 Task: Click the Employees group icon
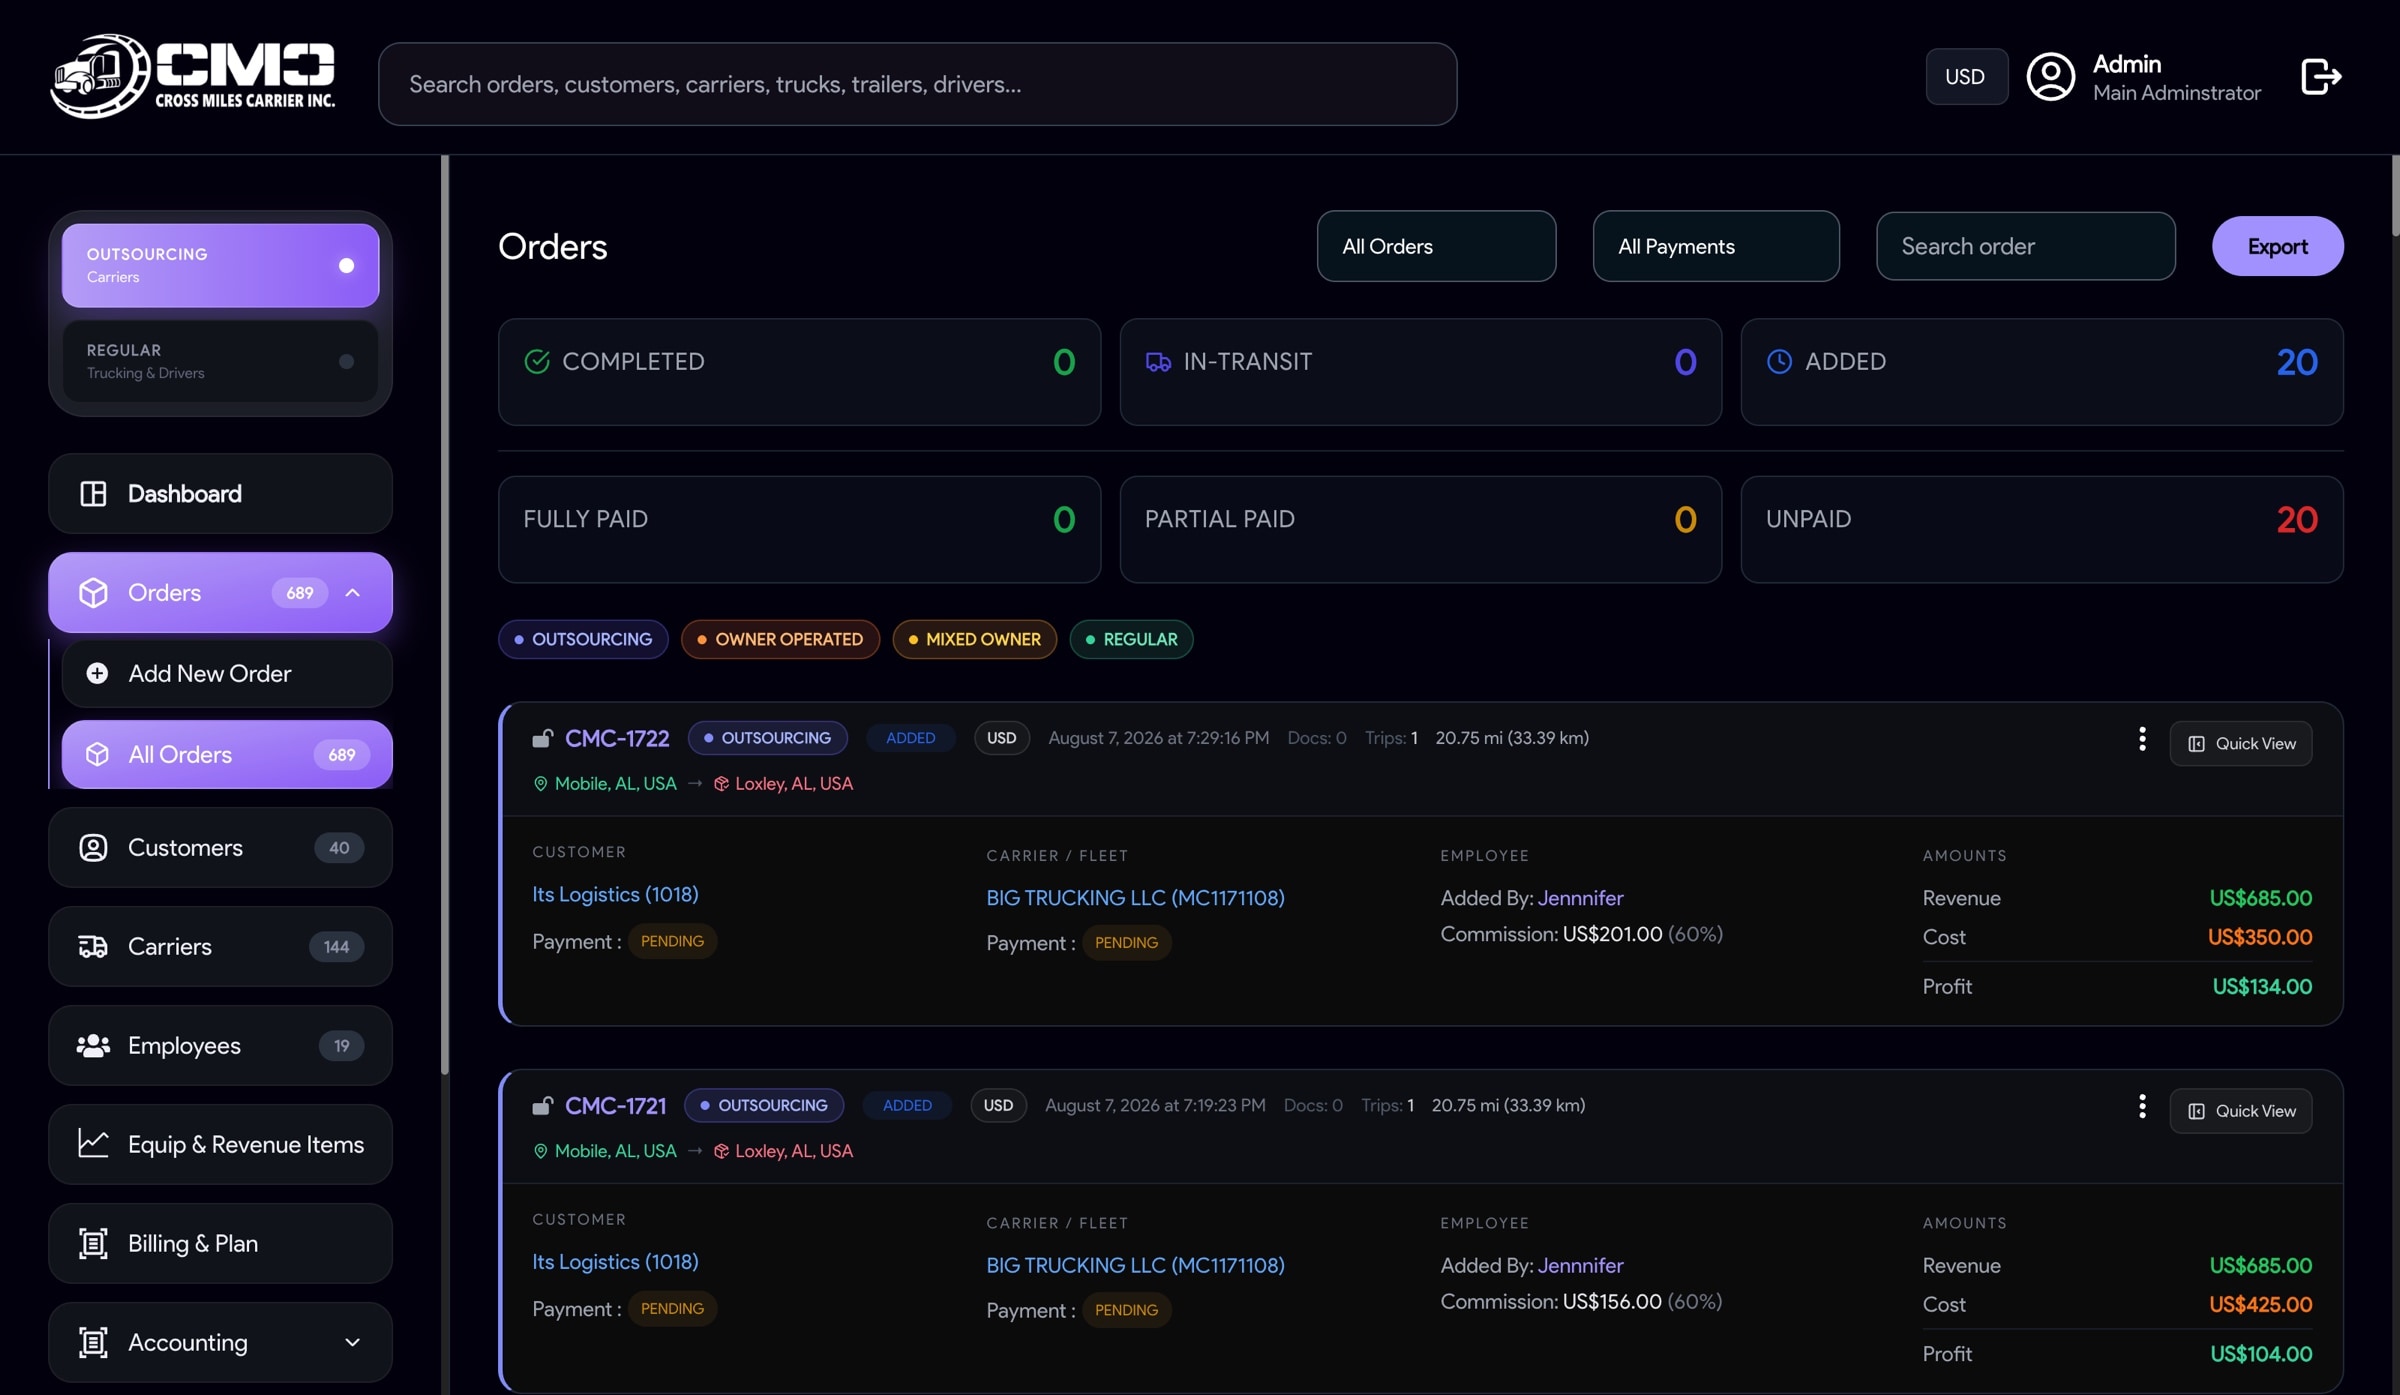93,1046
